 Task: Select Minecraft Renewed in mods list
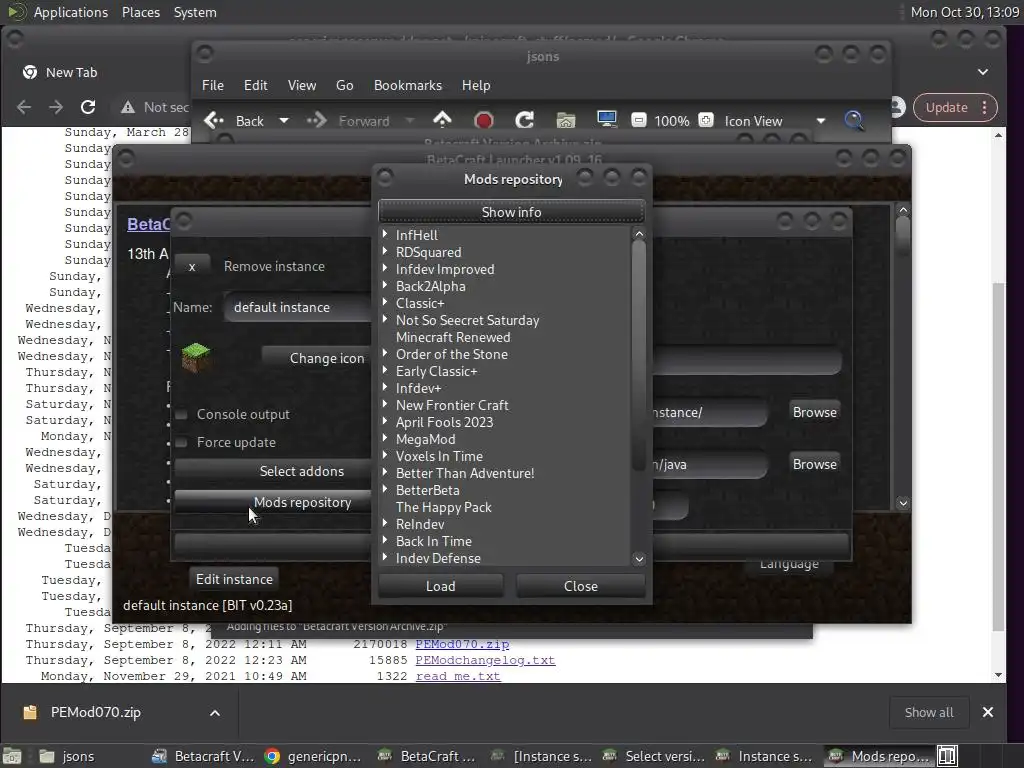pyautogui.click(x=453, y=338)
